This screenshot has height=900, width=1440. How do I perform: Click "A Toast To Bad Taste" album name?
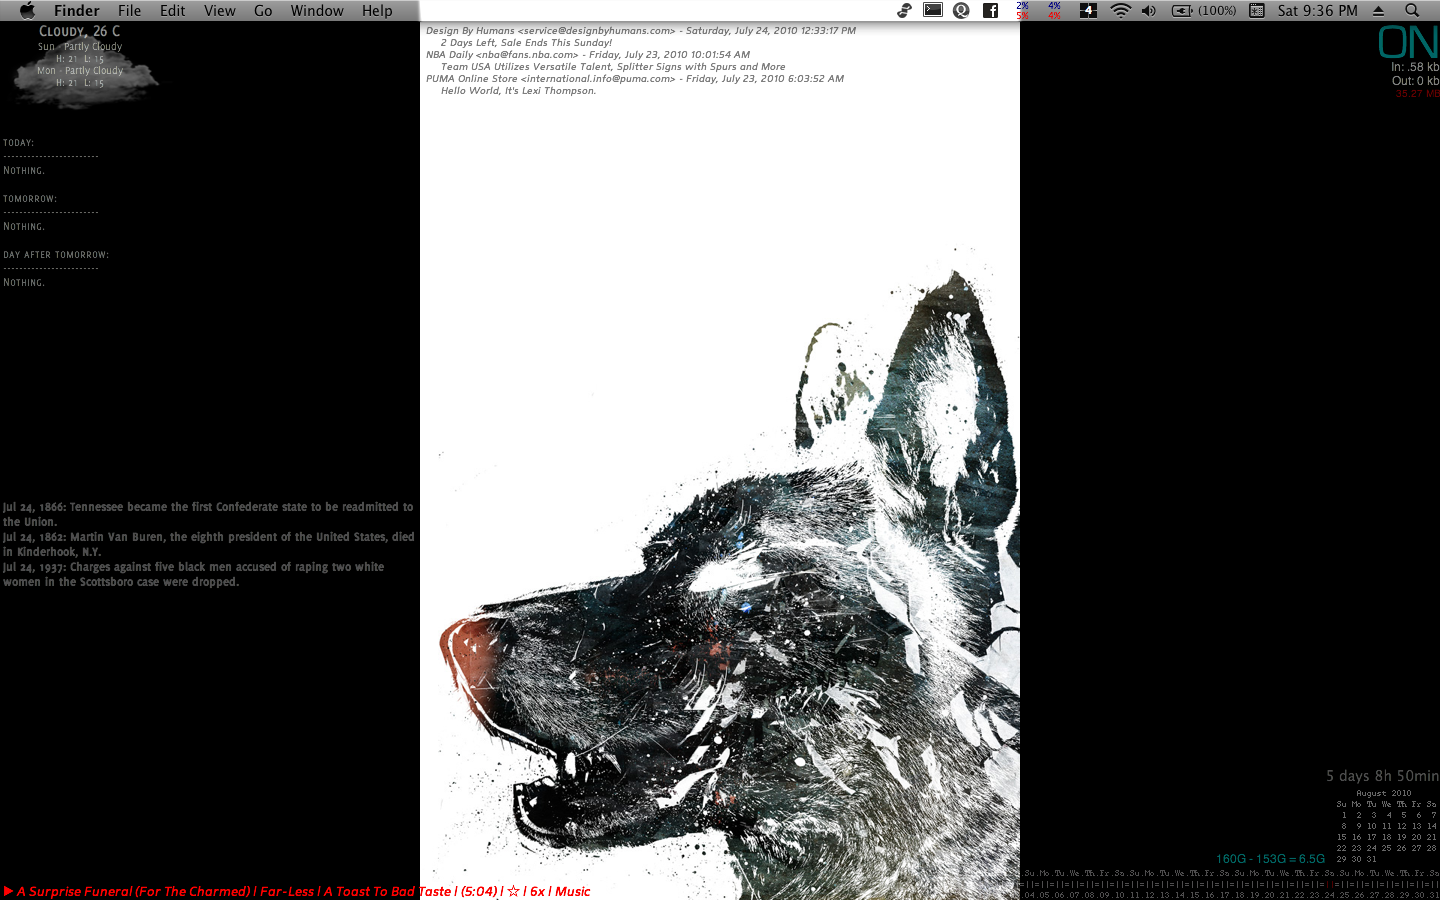388,891
